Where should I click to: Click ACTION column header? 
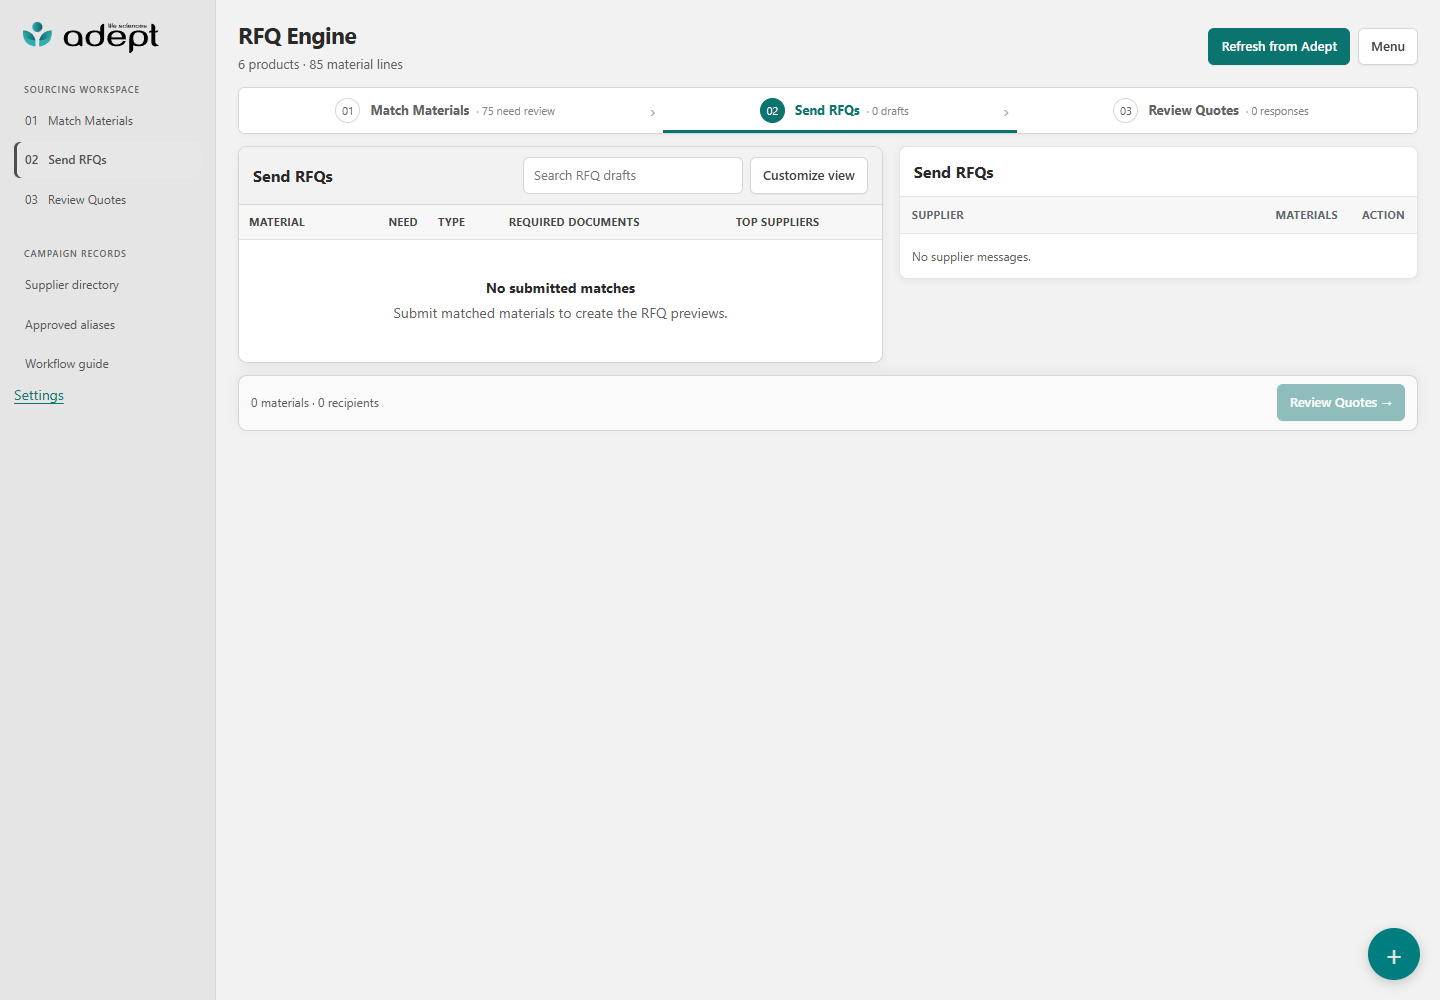(x=1383, y=215)
